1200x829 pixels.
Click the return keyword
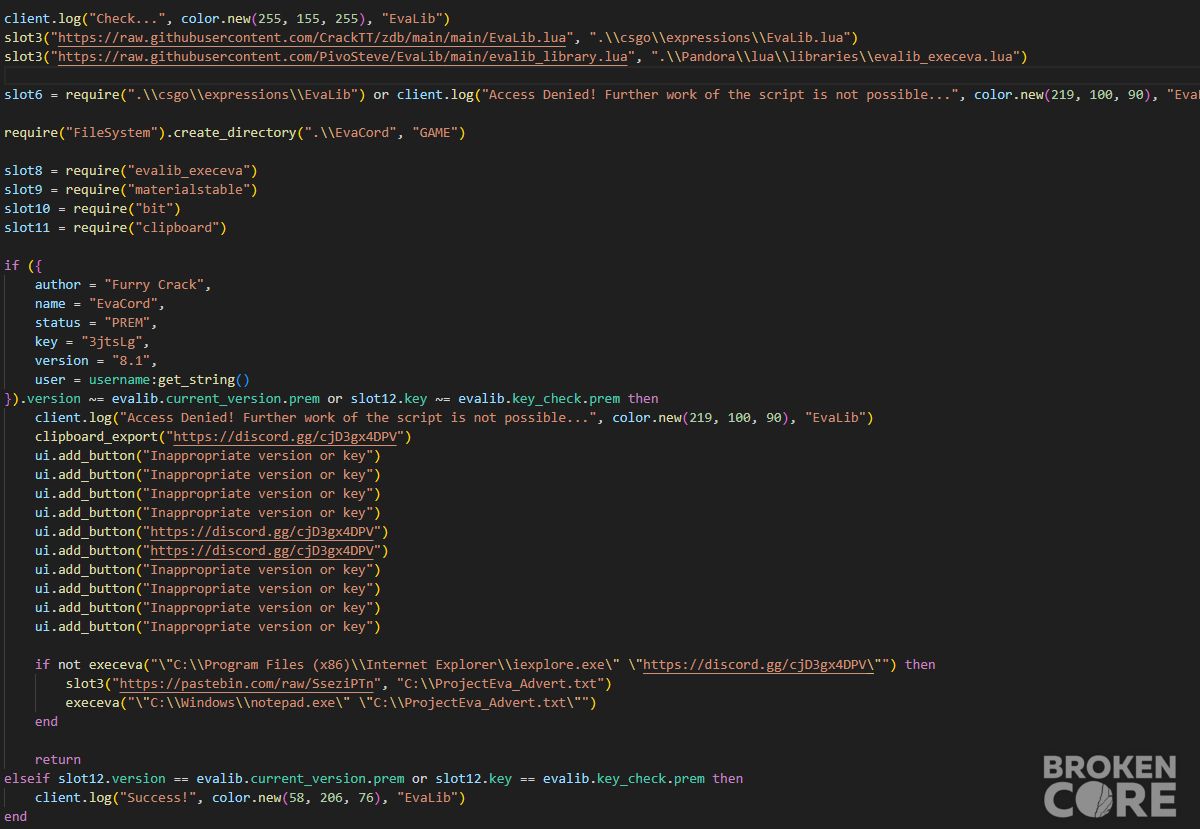click(58, 760)
